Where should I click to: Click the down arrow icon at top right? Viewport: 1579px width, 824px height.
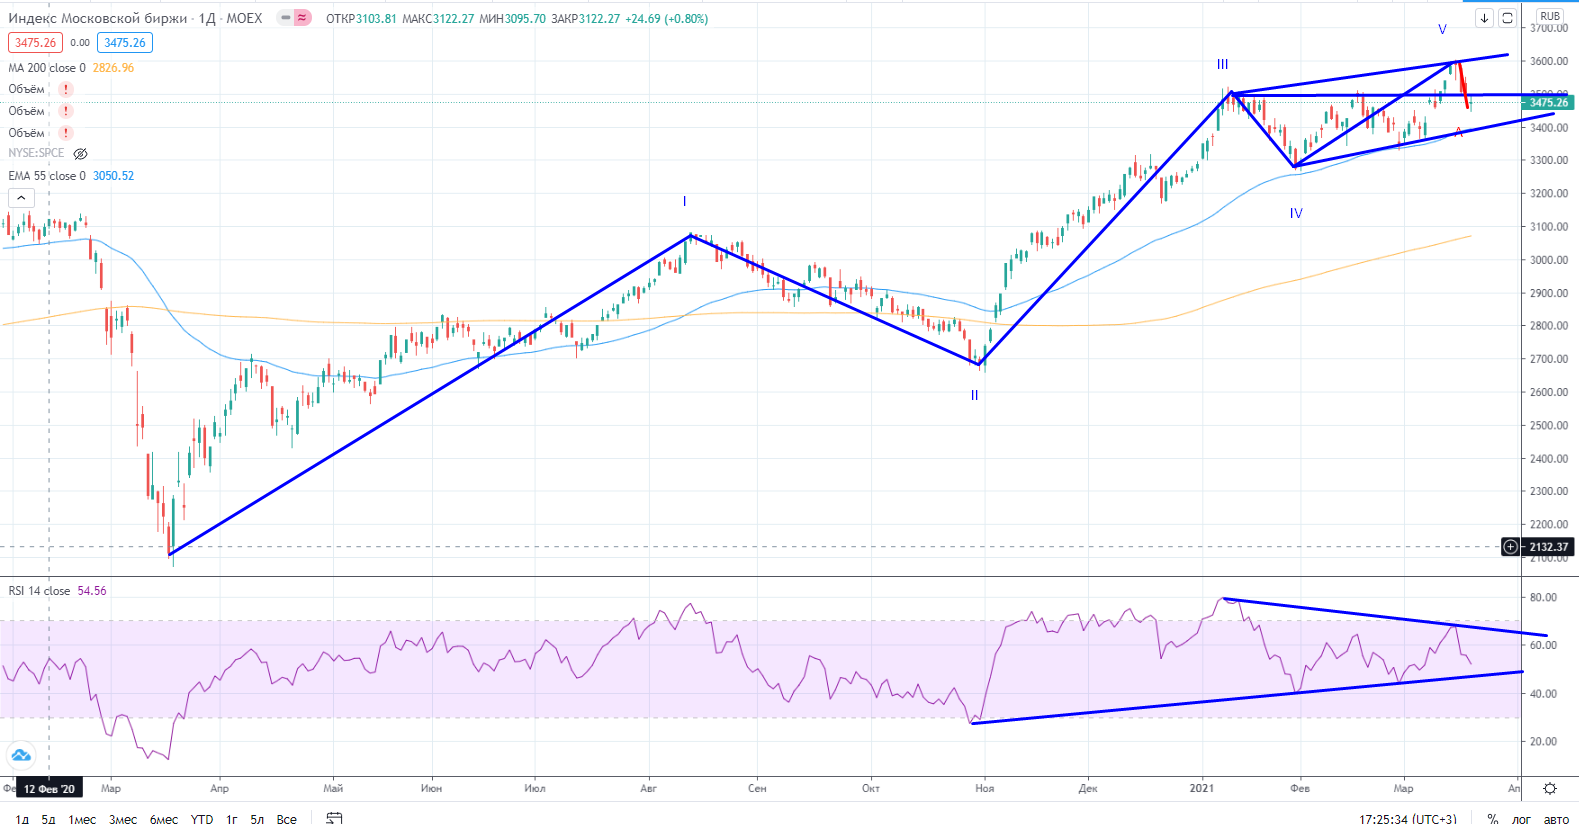click(x=1484, y=18)
